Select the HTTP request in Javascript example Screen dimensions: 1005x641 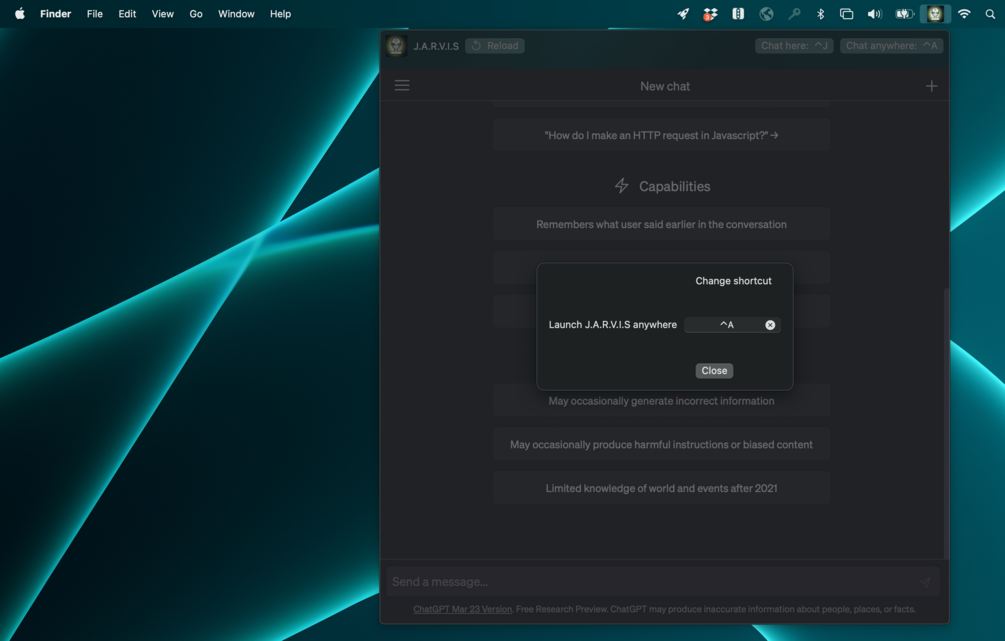tap(661, 135)
